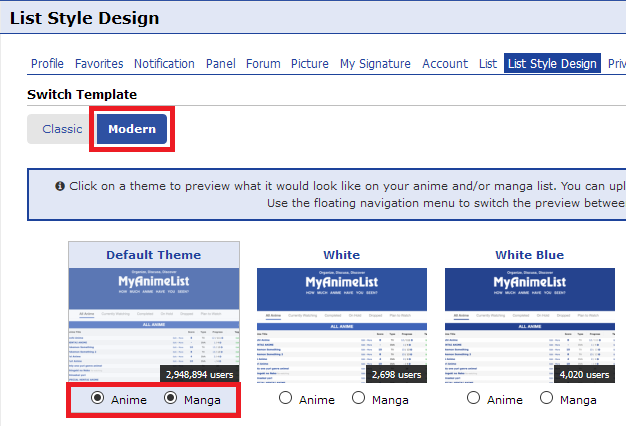Select the List Style Design tab
The width and height of the screenshot is (626, 426).
[552, 63]
